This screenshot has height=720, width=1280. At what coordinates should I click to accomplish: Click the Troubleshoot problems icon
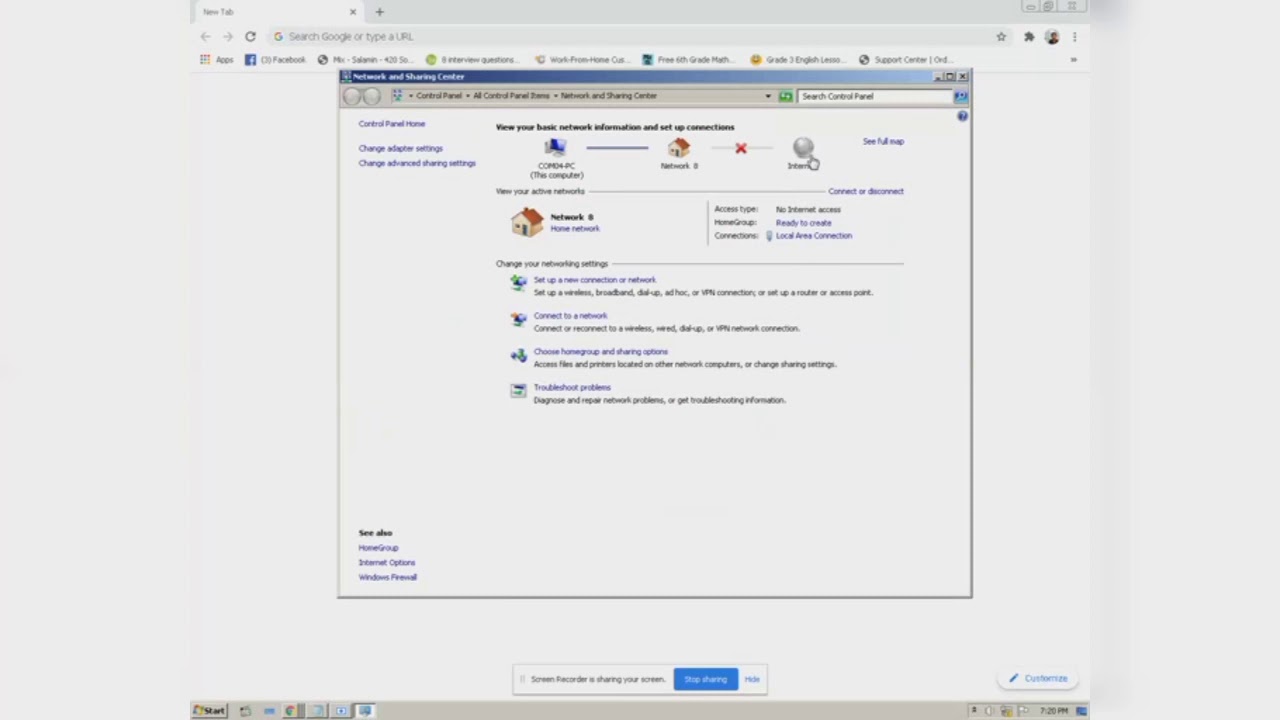(x=518, y=391)
